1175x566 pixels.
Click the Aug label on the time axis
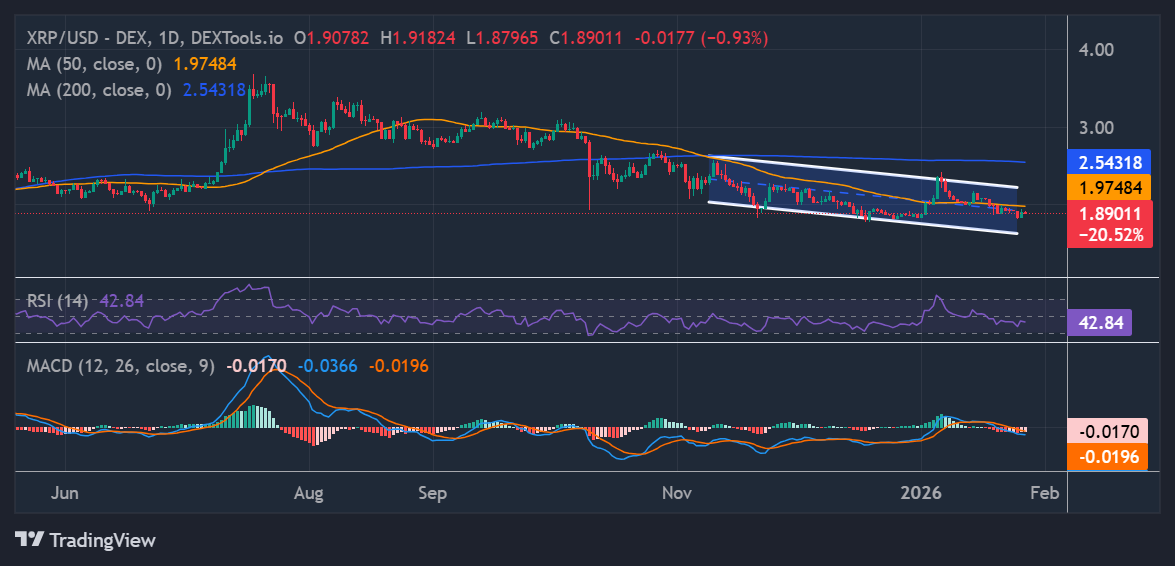(x=309, y=493)
